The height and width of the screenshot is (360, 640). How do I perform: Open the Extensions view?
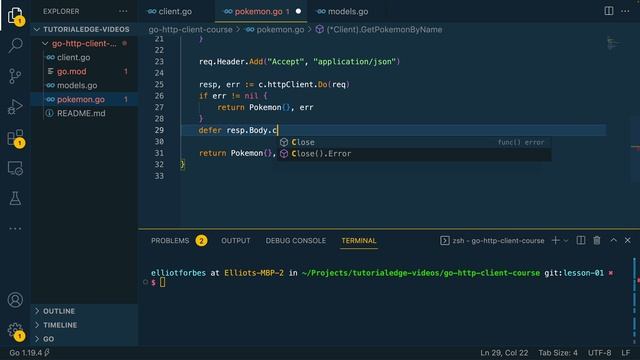point(15,138)
